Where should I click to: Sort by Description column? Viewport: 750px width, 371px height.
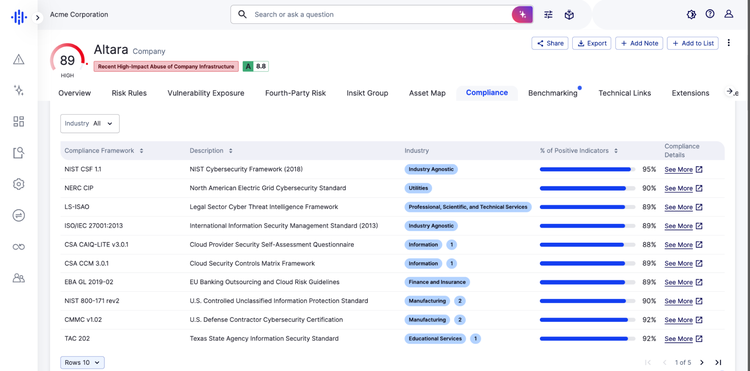coord(211,151)
